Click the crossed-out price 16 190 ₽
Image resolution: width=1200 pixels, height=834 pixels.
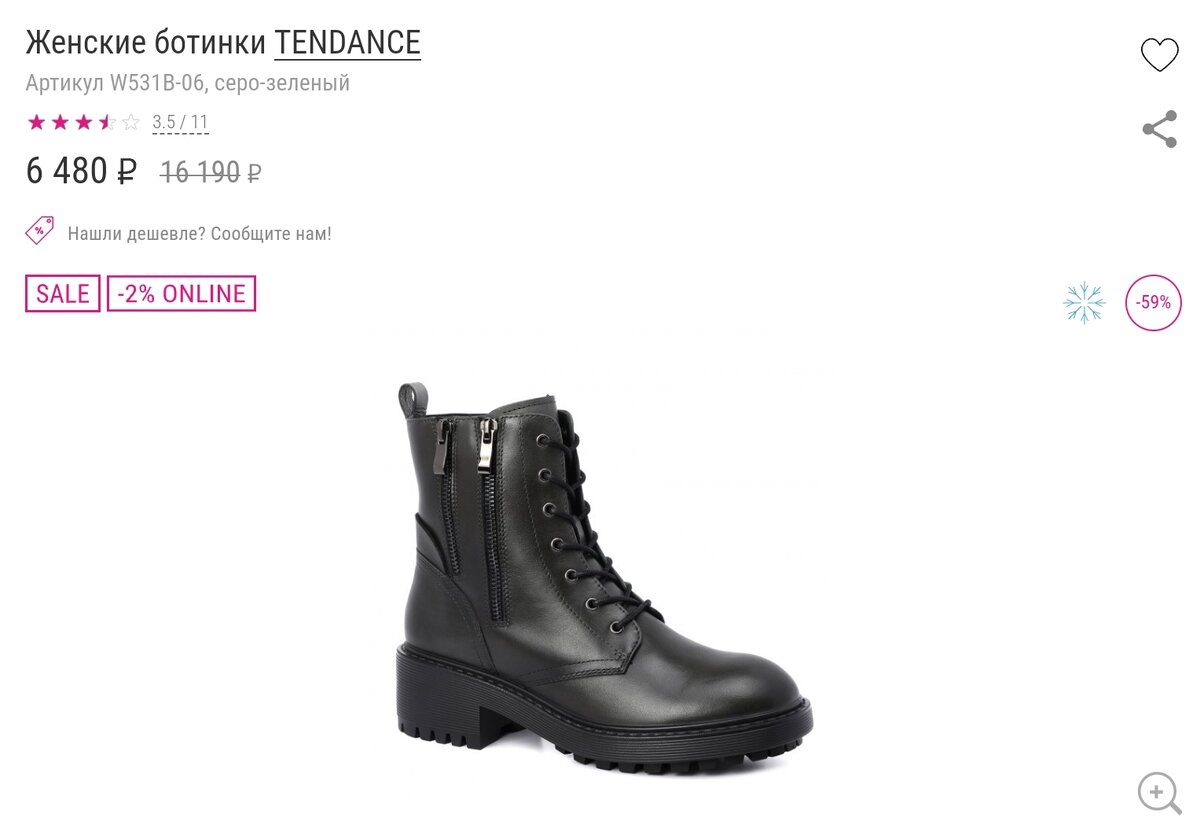(210, 173)
